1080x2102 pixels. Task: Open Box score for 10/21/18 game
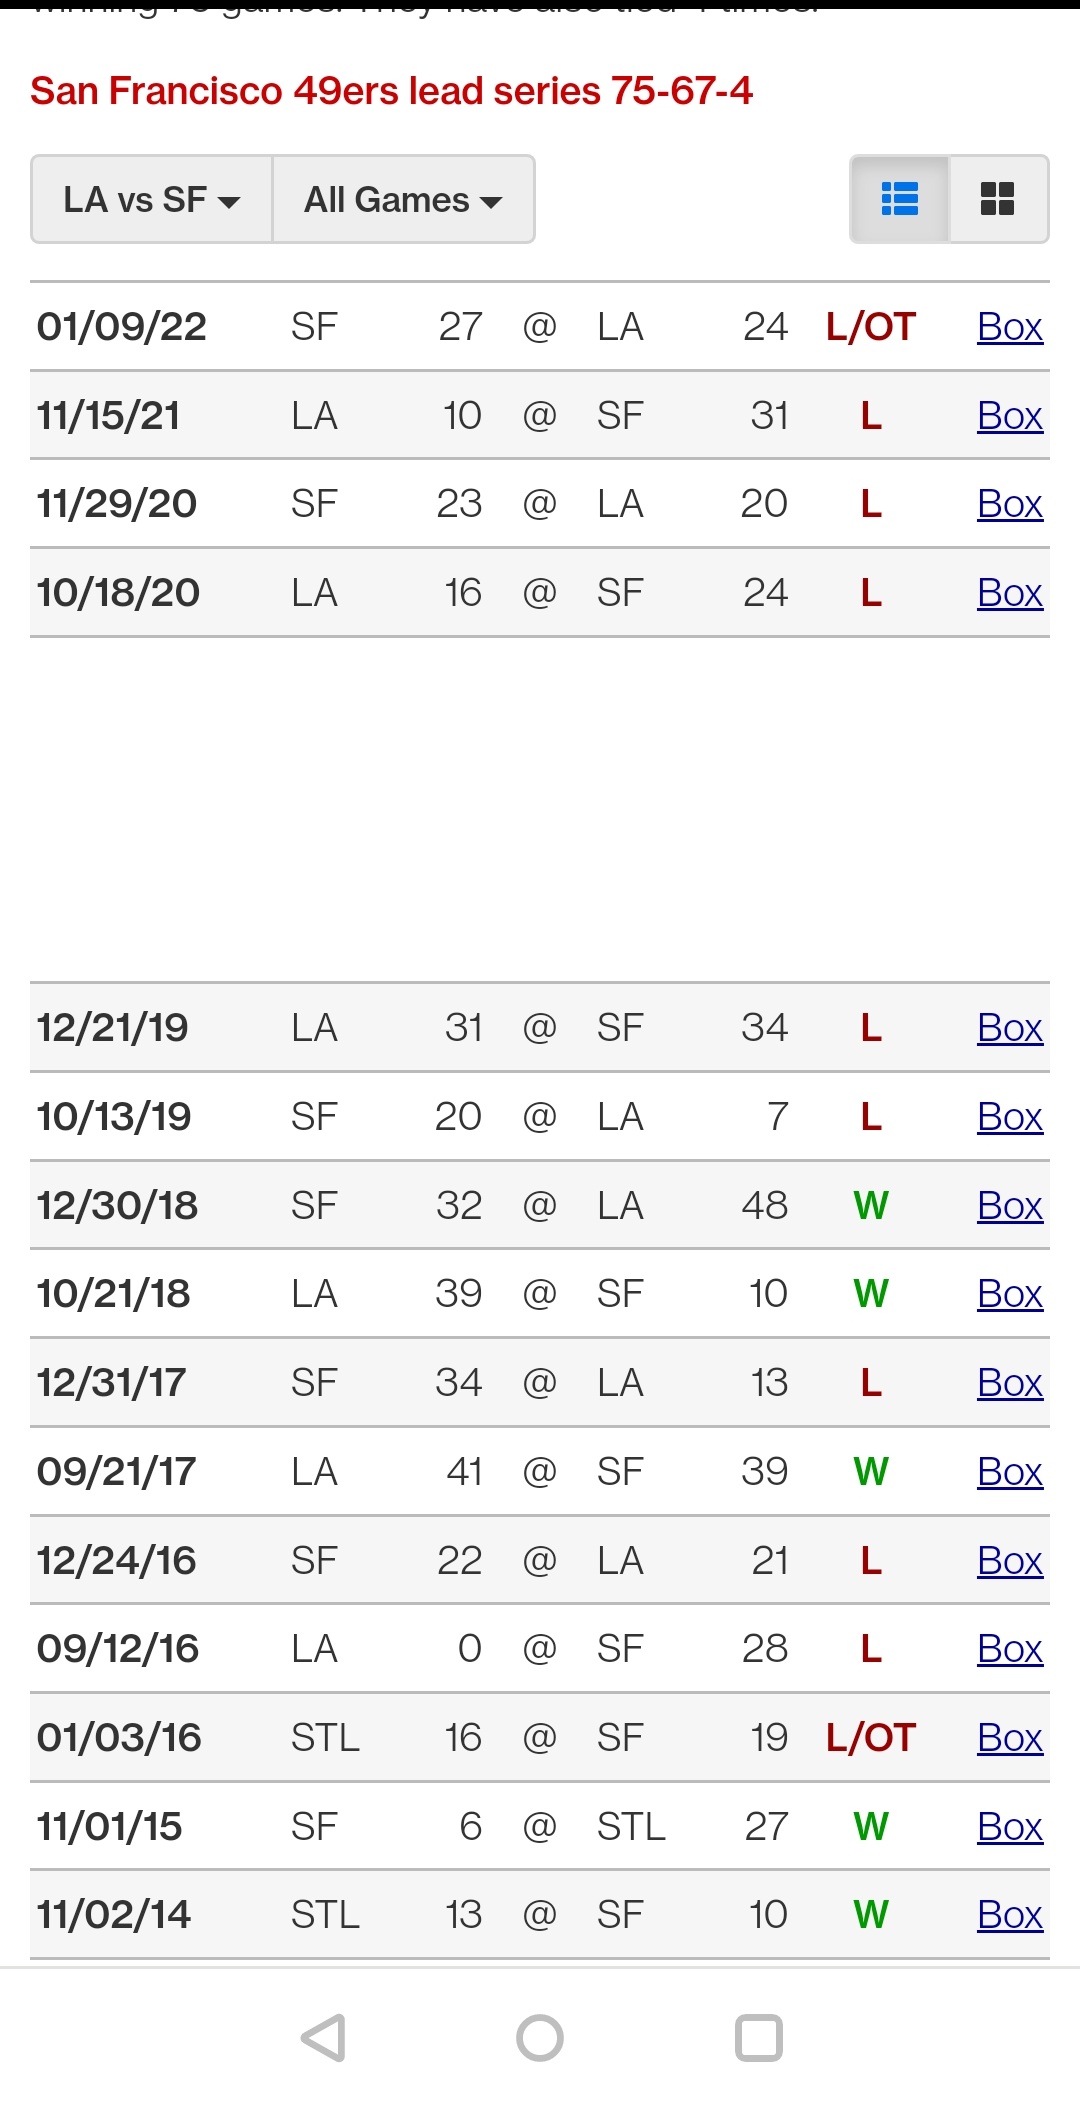click(1010, 1294)
